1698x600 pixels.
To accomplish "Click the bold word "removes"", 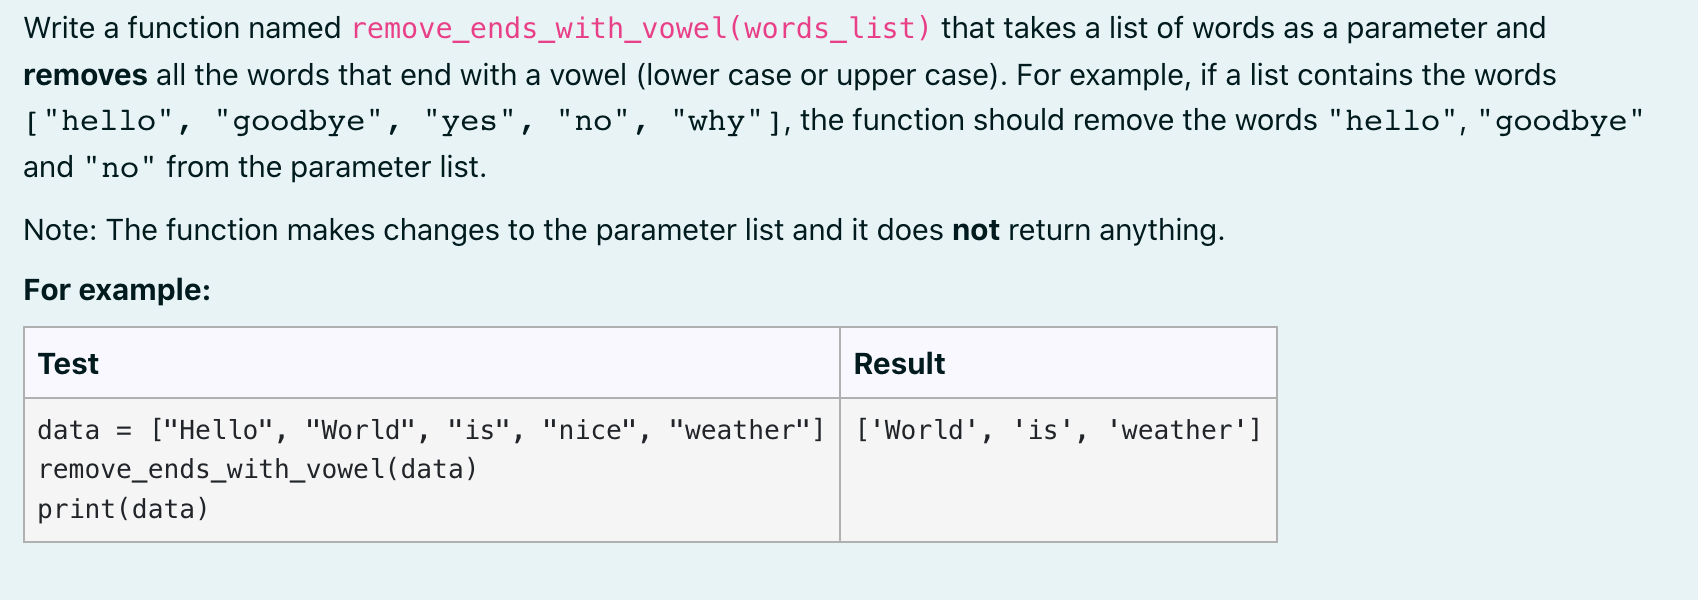I will tap(85, 75).
